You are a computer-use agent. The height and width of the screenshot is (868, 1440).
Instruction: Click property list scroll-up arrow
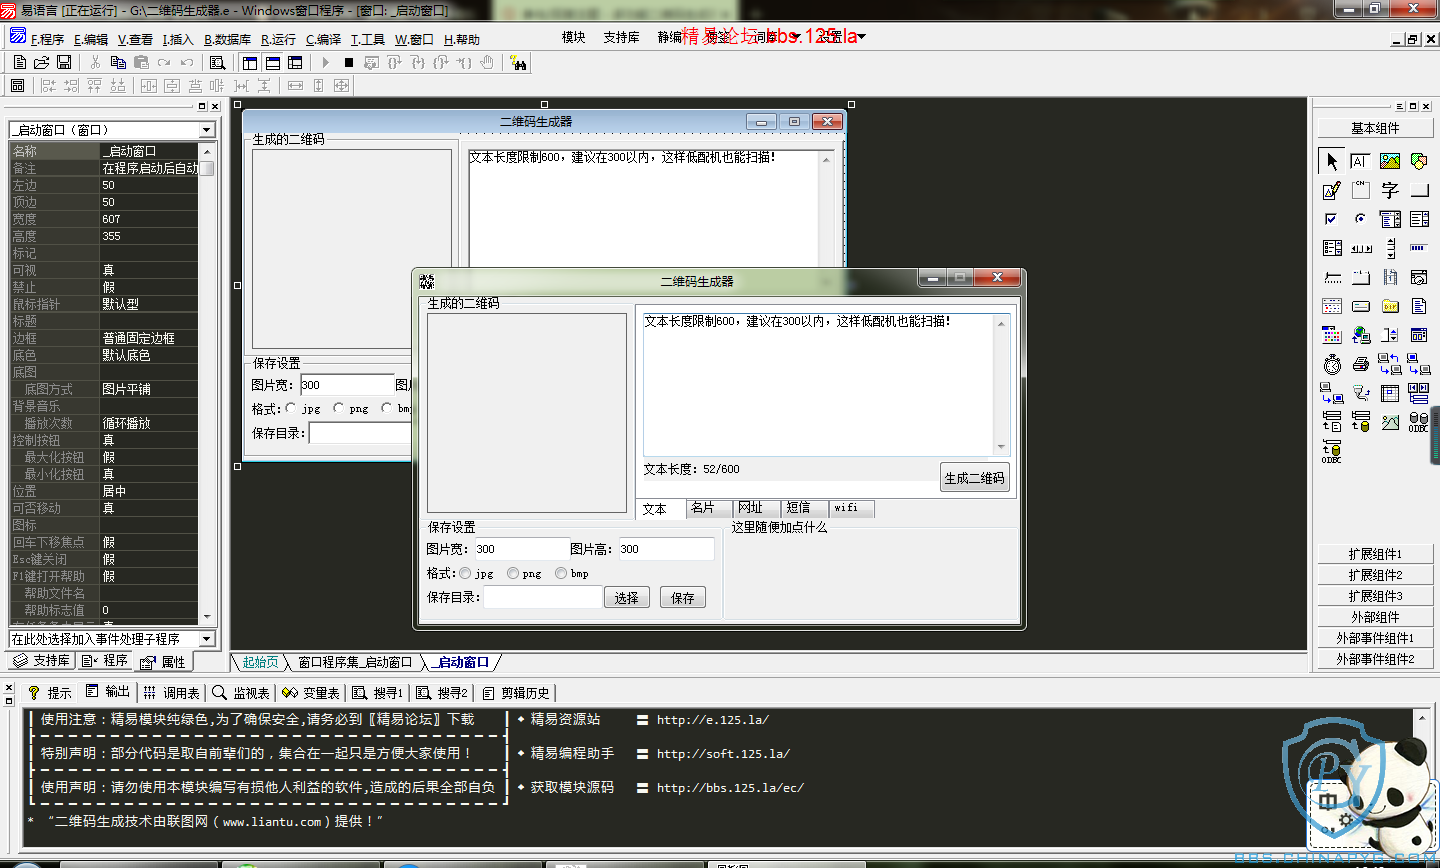pyautogui.click(x=207, y=151)
